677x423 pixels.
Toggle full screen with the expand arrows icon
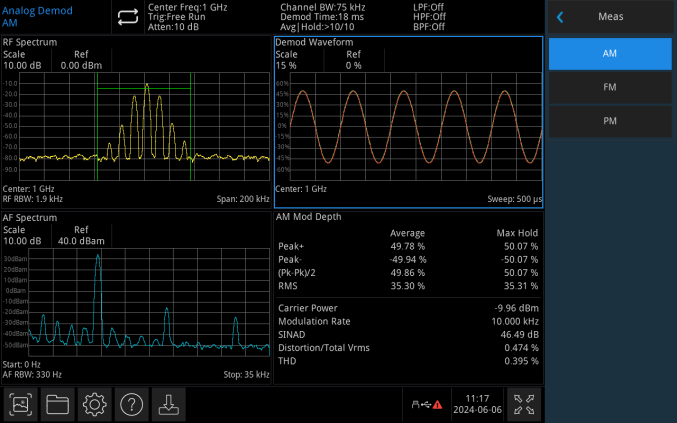coord(523,404)
